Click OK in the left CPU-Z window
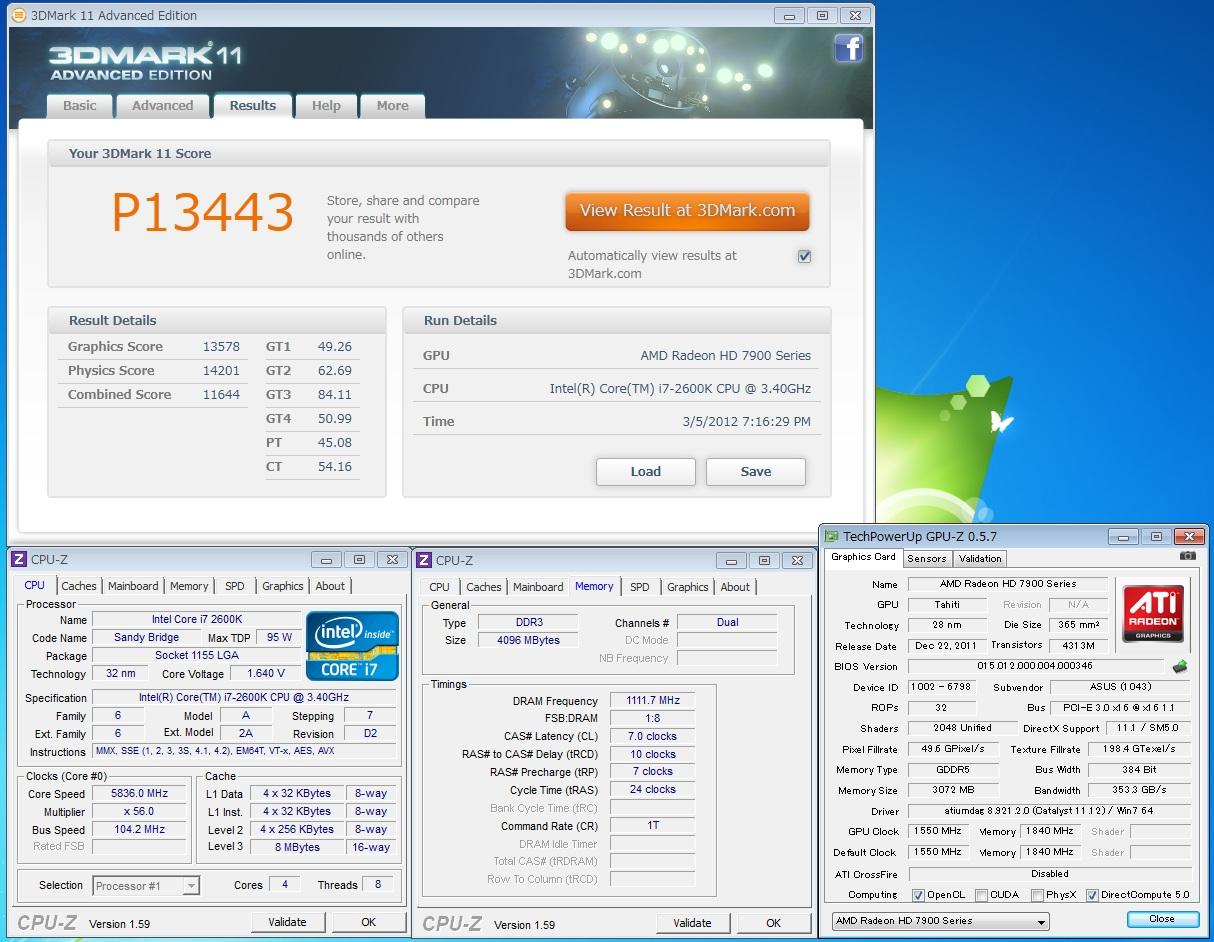Viewport: 1214px width, 942px height. click(369, 922)
